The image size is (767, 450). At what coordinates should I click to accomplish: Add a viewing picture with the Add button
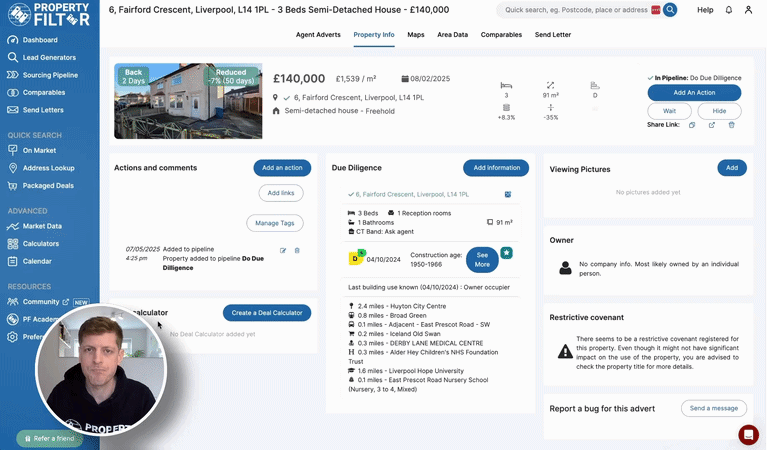[x=732, y=168]
